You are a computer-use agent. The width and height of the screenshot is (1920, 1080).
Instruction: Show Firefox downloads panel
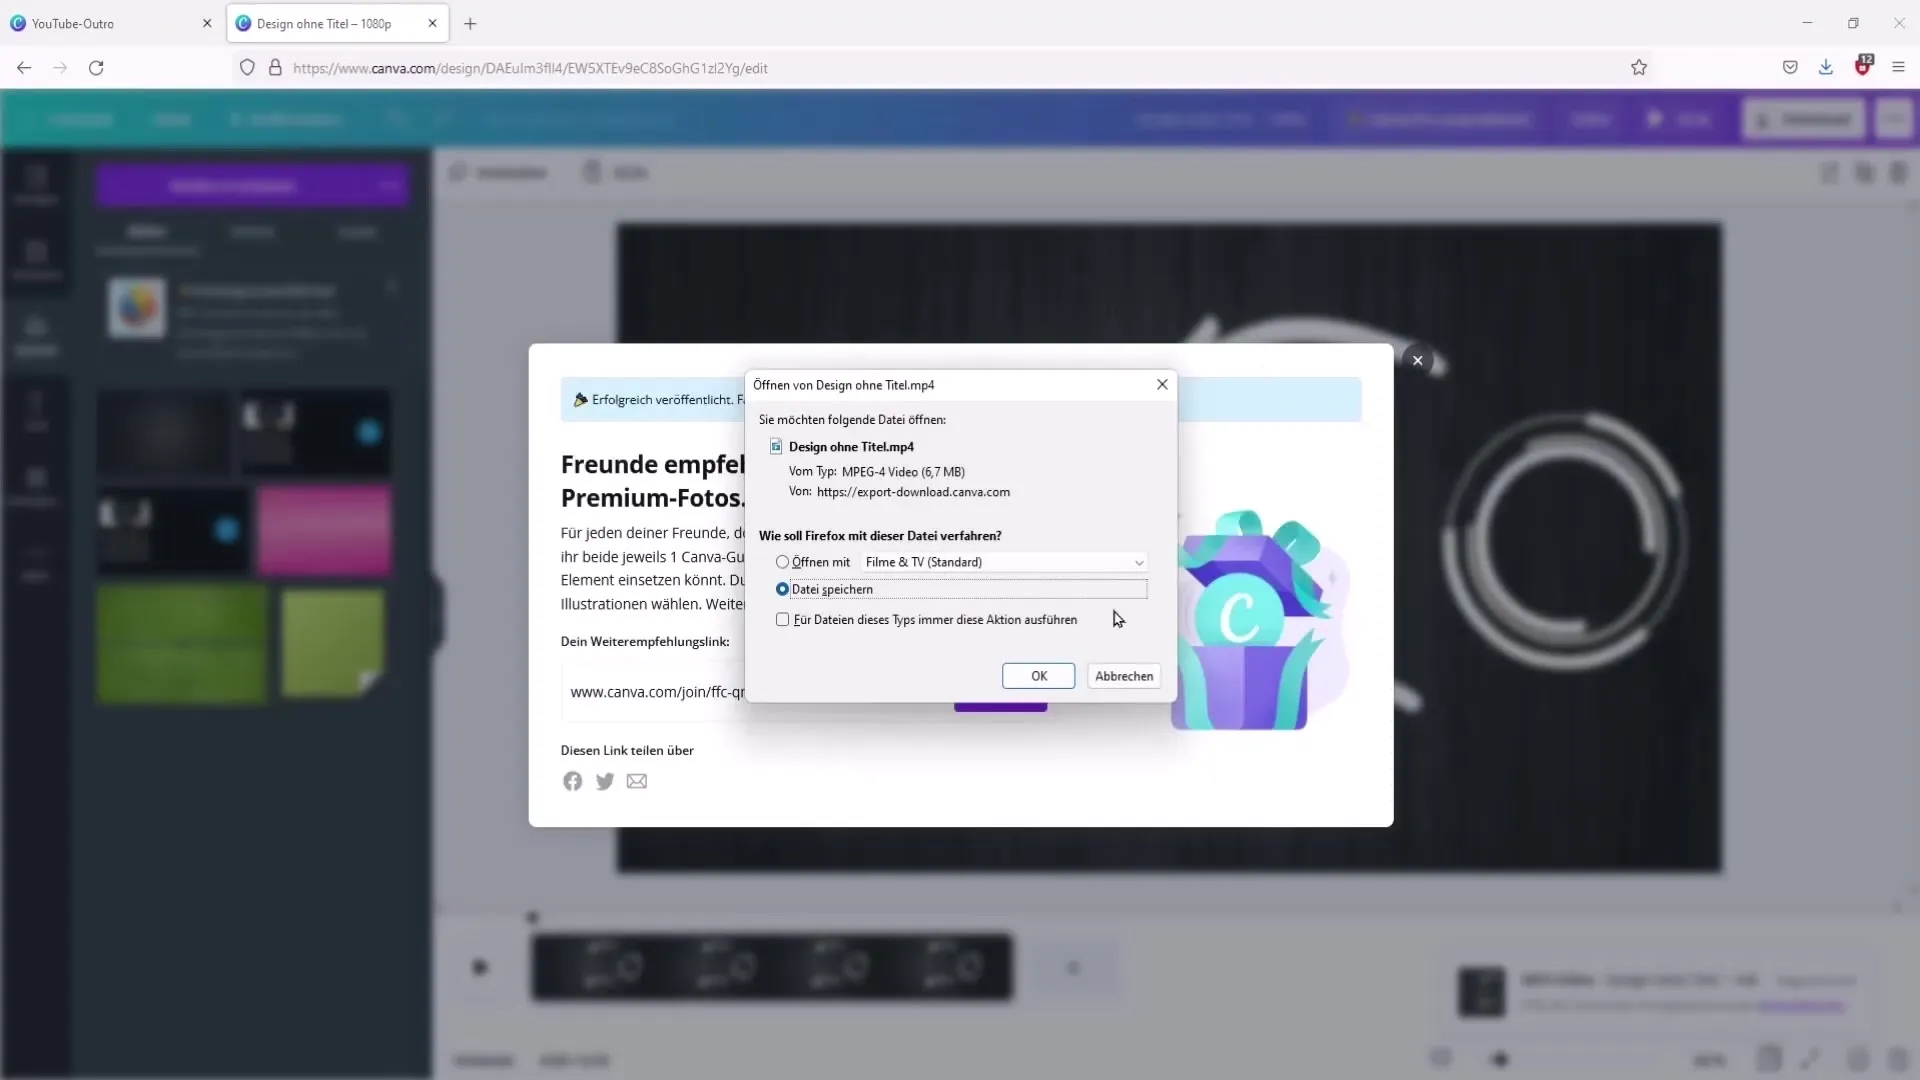tap(1826, 68)
